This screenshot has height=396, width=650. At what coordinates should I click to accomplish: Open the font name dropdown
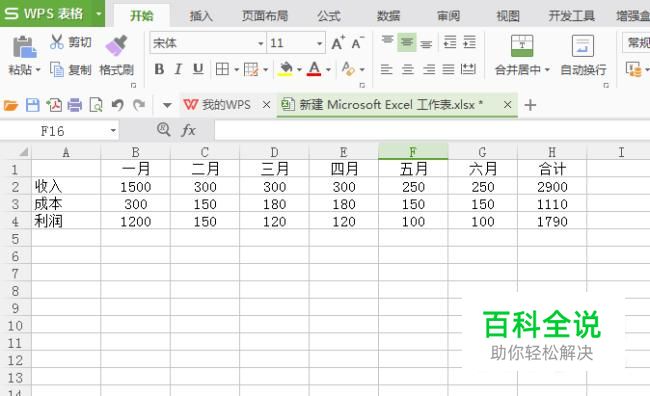coord(261,44)
